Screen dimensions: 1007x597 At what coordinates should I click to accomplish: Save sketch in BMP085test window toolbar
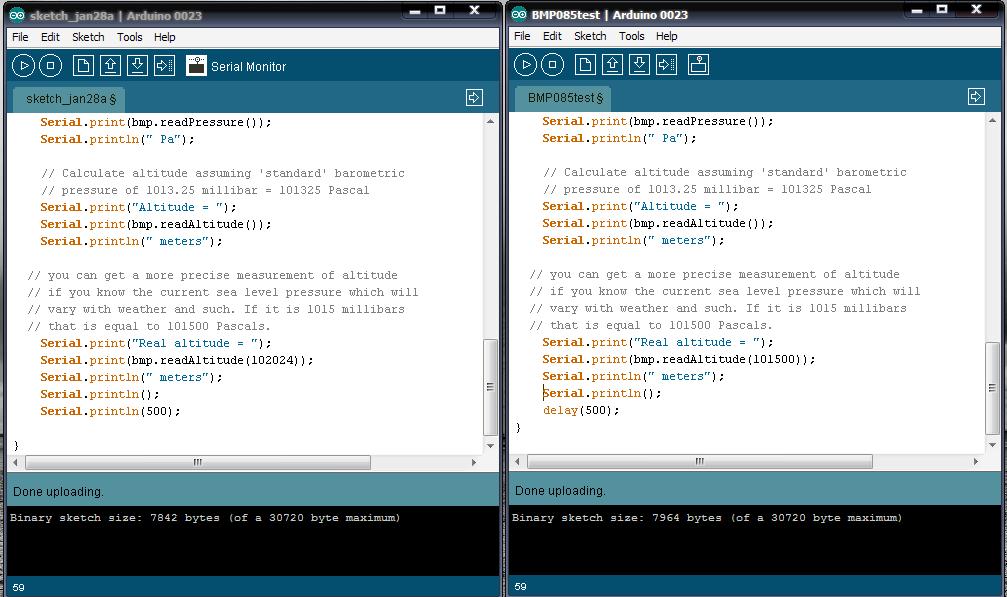639,64
